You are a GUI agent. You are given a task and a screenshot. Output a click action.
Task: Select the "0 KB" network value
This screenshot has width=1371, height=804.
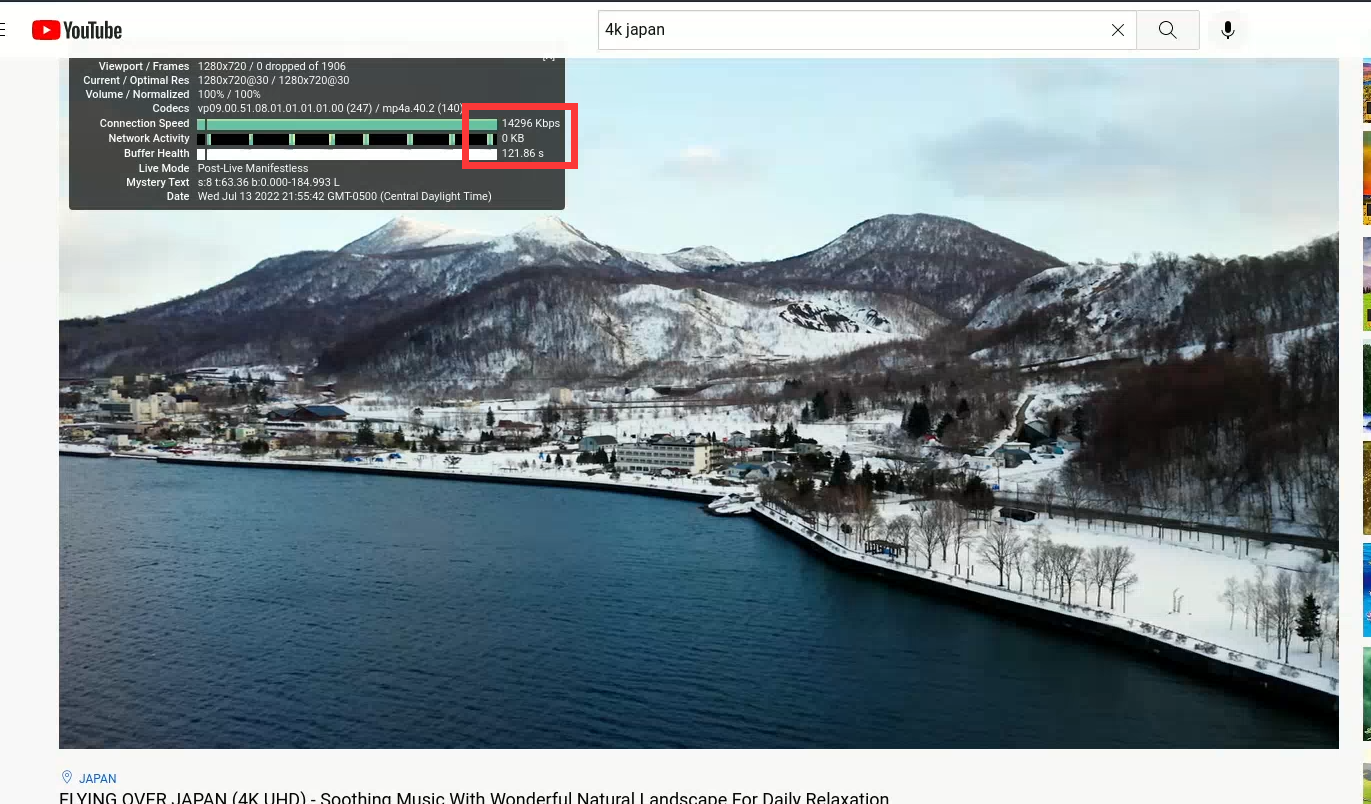tap(513, 138)
